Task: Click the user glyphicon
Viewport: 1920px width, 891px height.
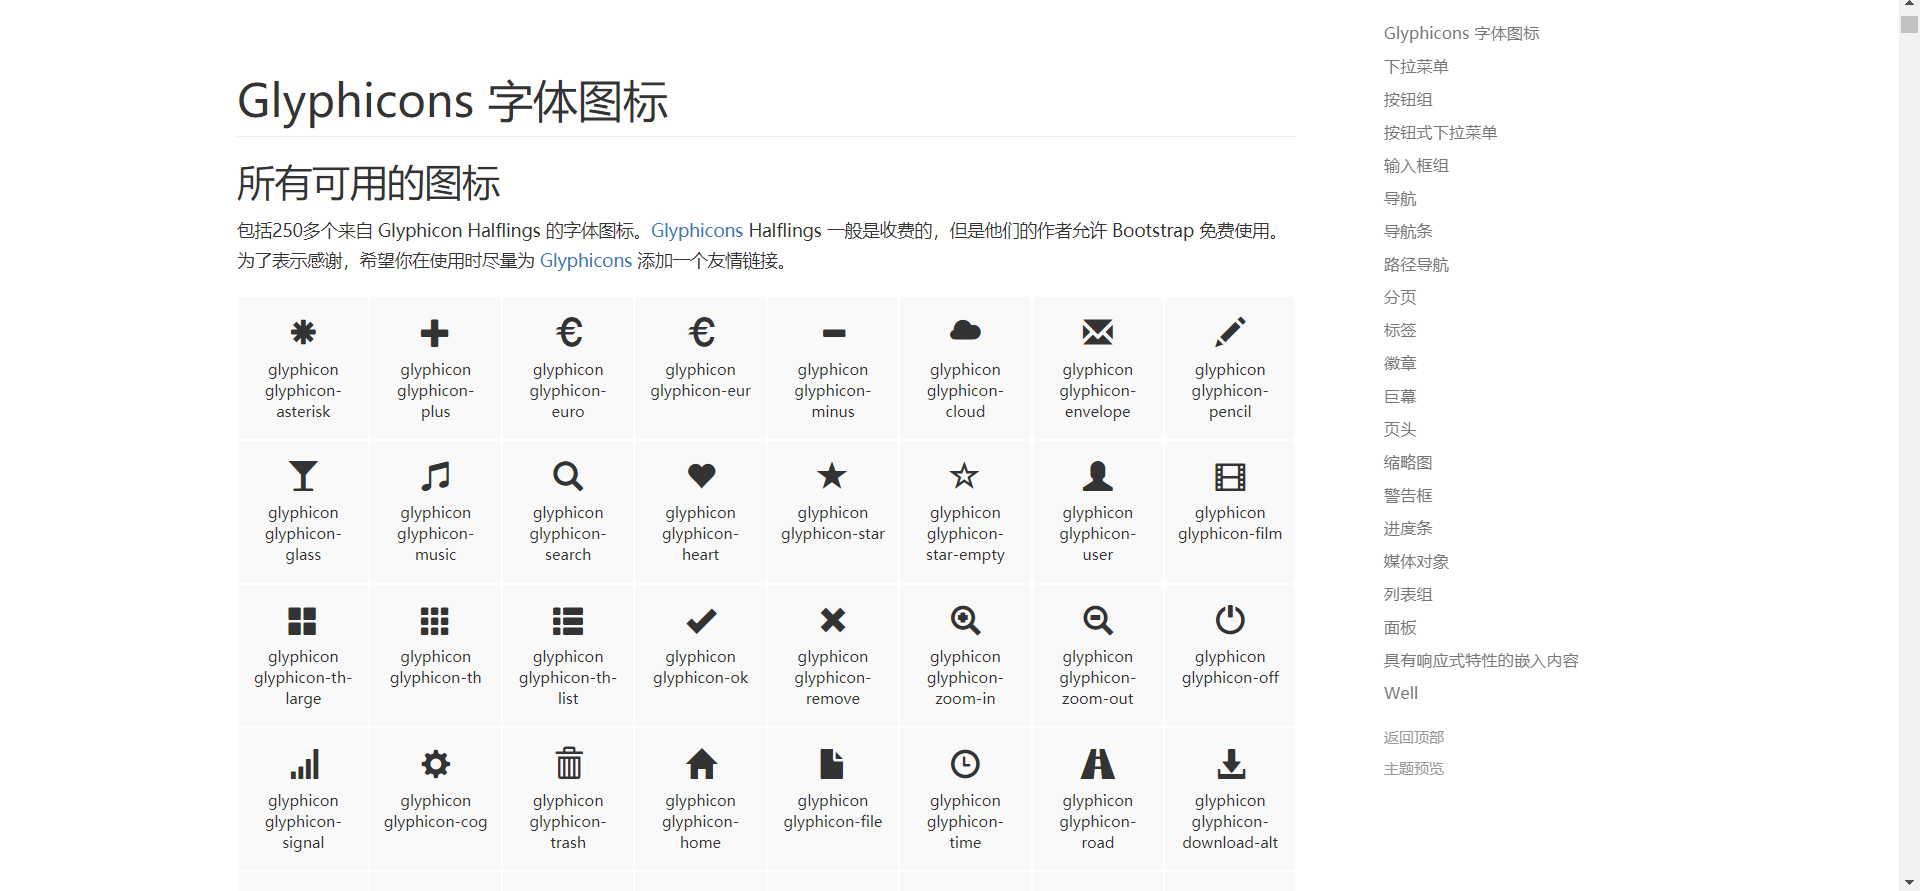Action: point(1098,475)
